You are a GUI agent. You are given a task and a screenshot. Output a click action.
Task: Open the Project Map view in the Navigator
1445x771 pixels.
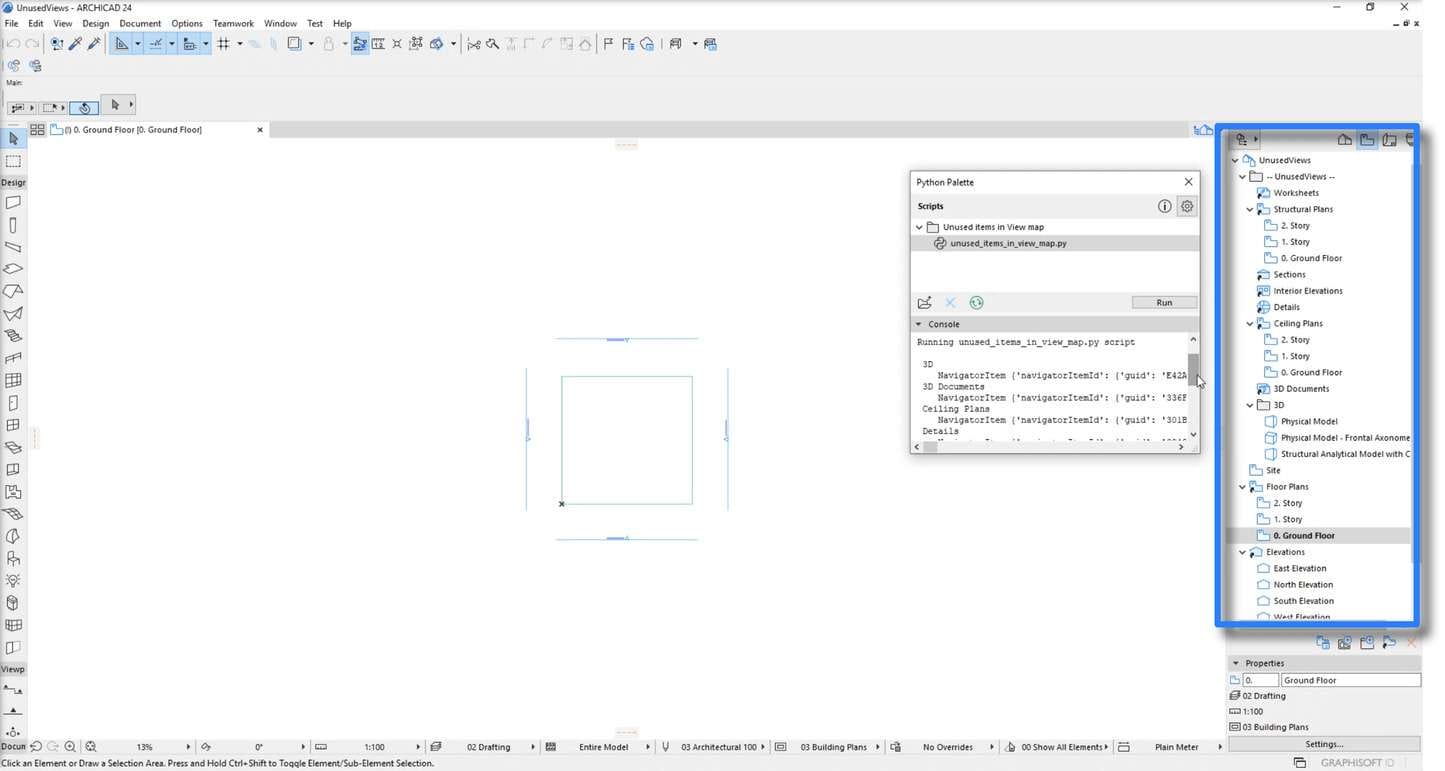[x=1344, y=140]
